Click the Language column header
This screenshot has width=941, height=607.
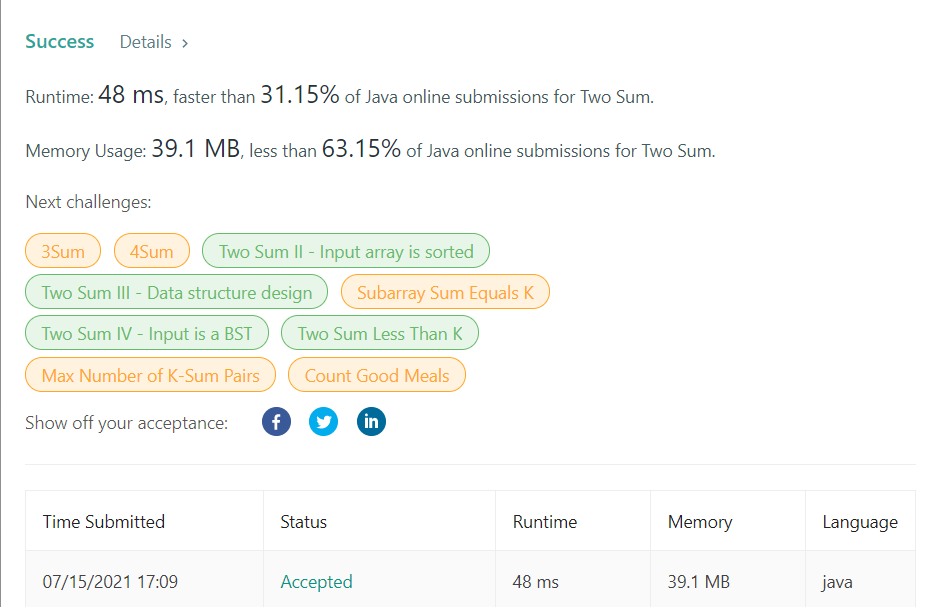(860, 522)
